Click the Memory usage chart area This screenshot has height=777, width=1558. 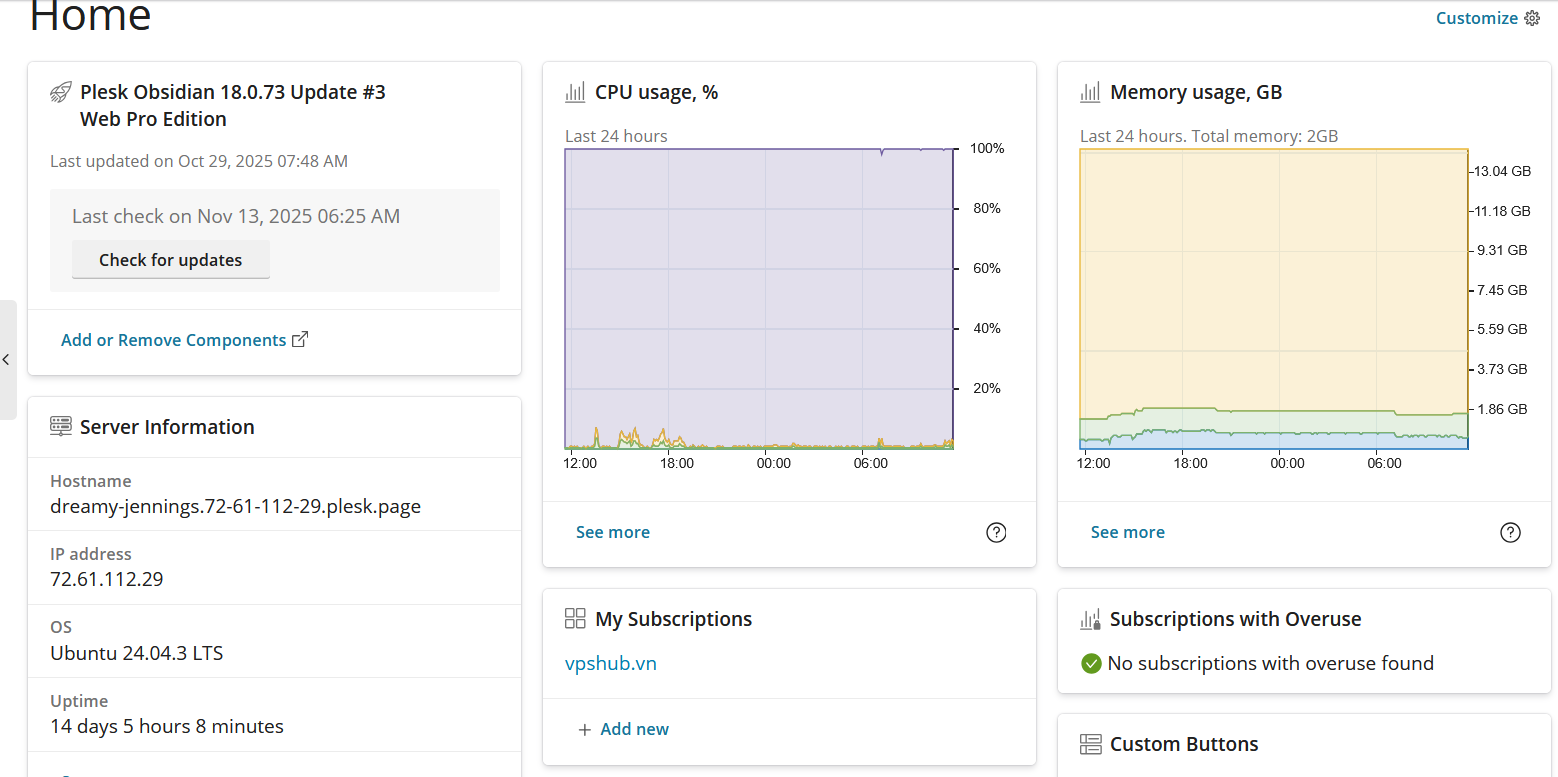click(x=1274, y=299)
